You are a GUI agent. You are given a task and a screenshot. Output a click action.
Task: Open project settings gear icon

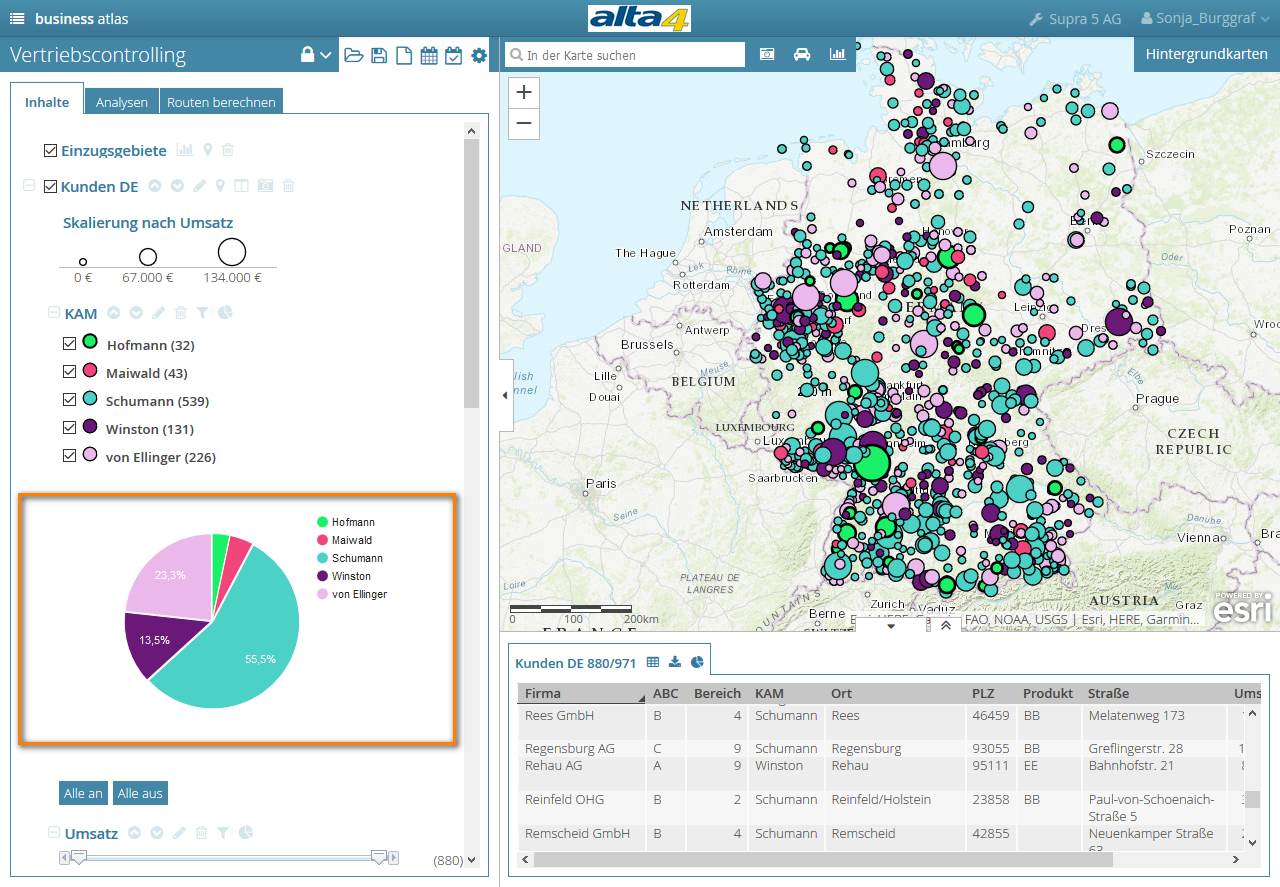pos(479,55)
